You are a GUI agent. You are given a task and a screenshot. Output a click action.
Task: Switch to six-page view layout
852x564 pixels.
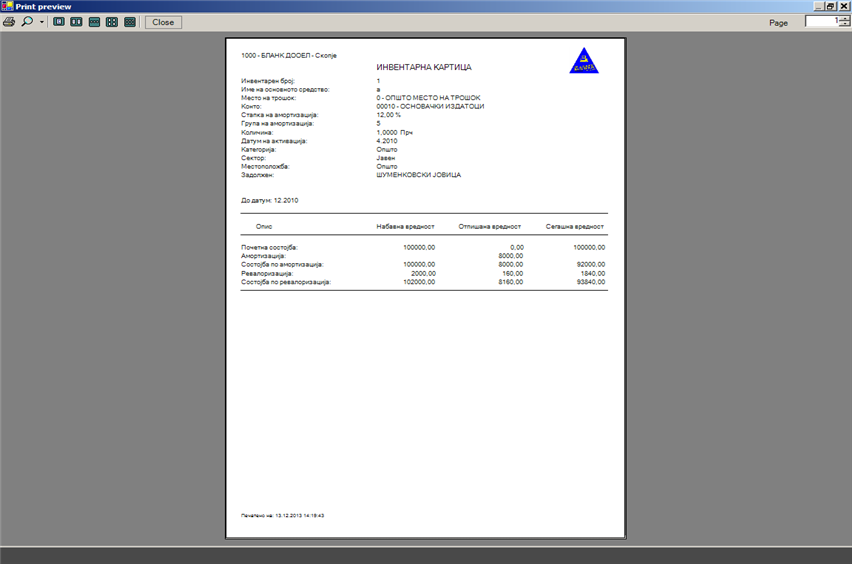(130, 21)
